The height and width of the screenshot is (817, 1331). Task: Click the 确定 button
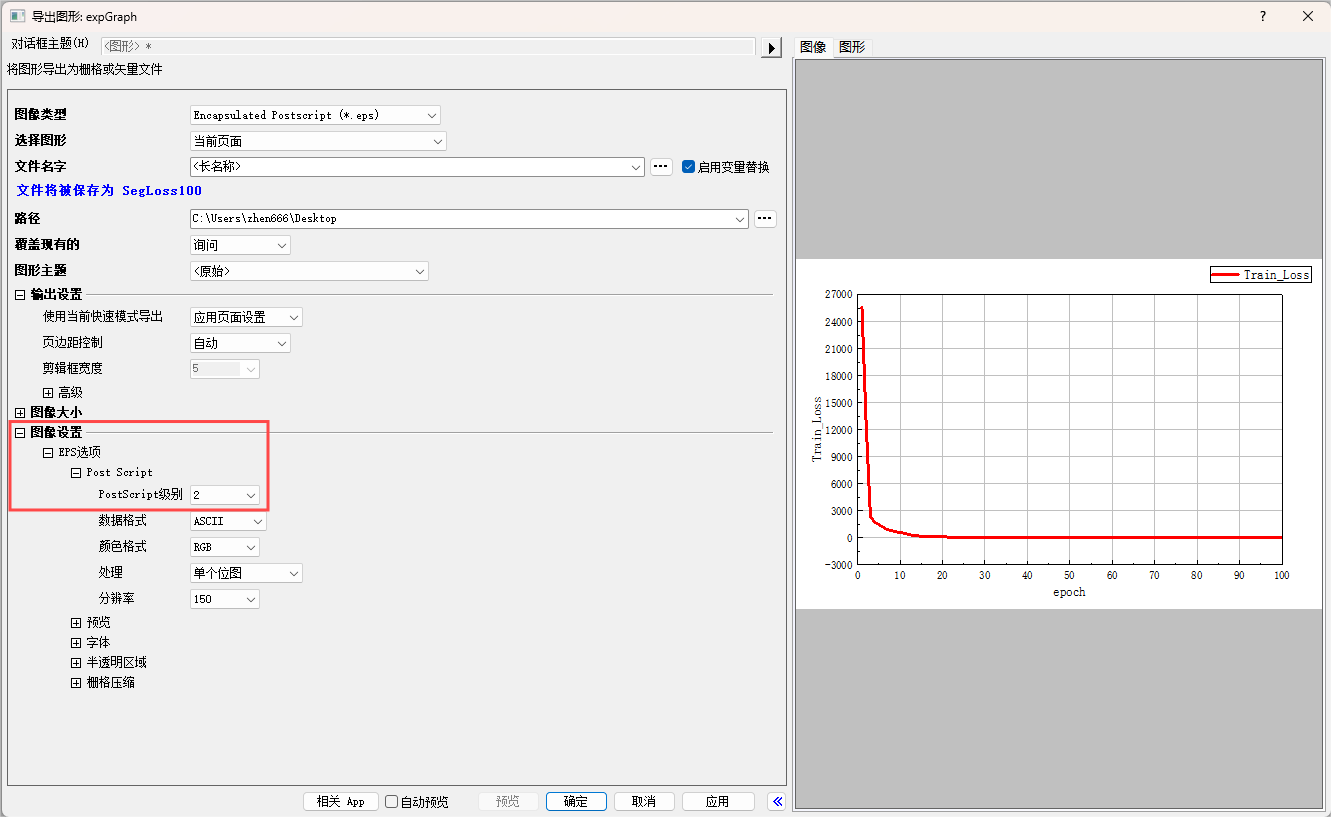(x=576, y=801)
